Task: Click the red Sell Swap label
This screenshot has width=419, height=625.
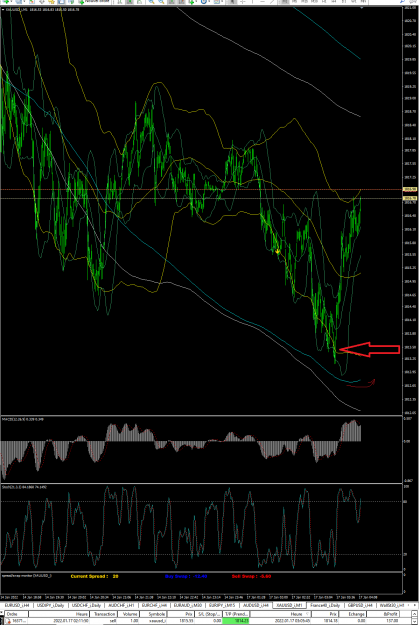Action: (251, 576)
